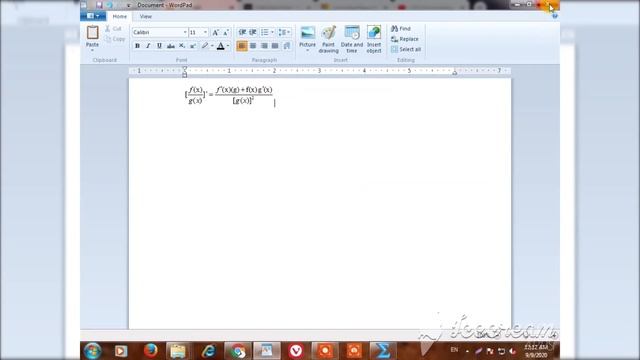This screenshot has height=360, width=640.
Task: Increase the paragraph indent
Action: 253,32
